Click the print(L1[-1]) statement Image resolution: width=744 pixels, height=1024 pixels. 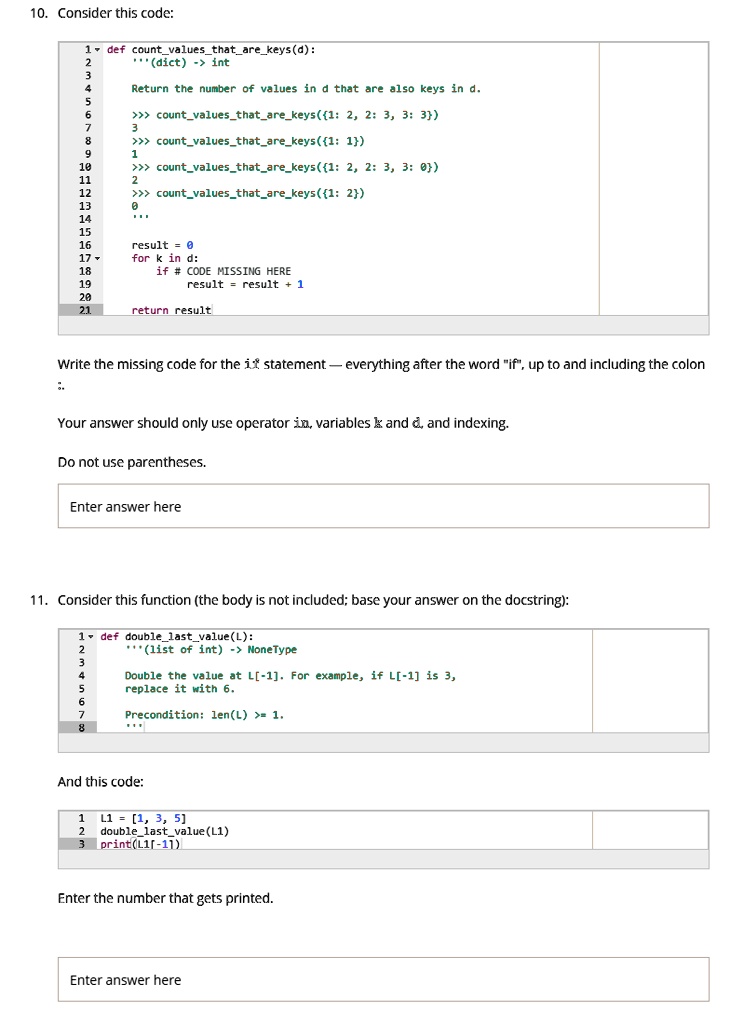tap(137, 843)
